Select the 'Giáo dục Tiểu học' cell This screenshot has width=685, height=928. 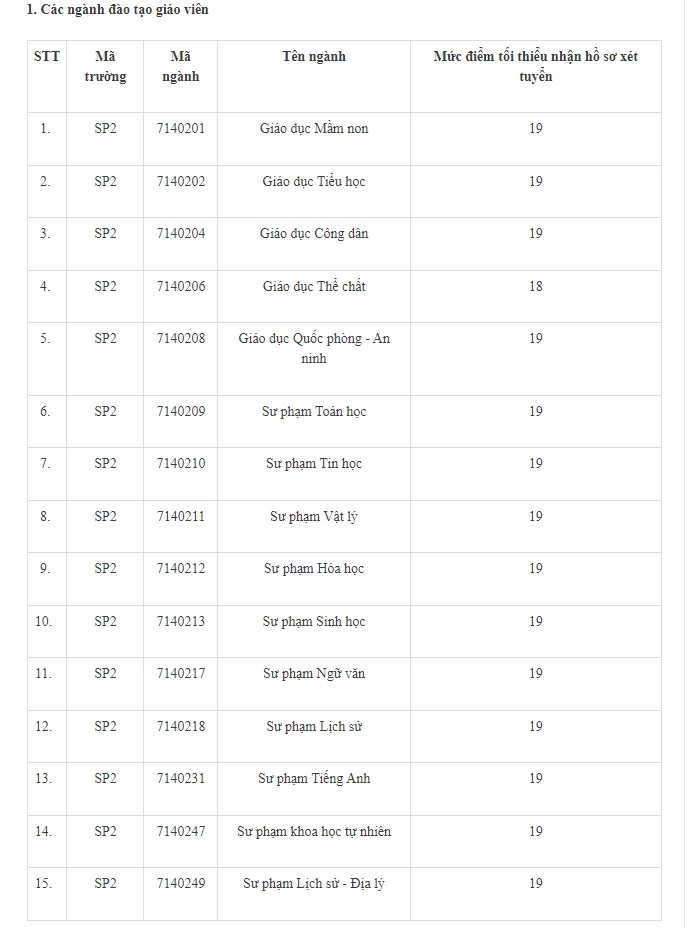click(x=313, y=182)
